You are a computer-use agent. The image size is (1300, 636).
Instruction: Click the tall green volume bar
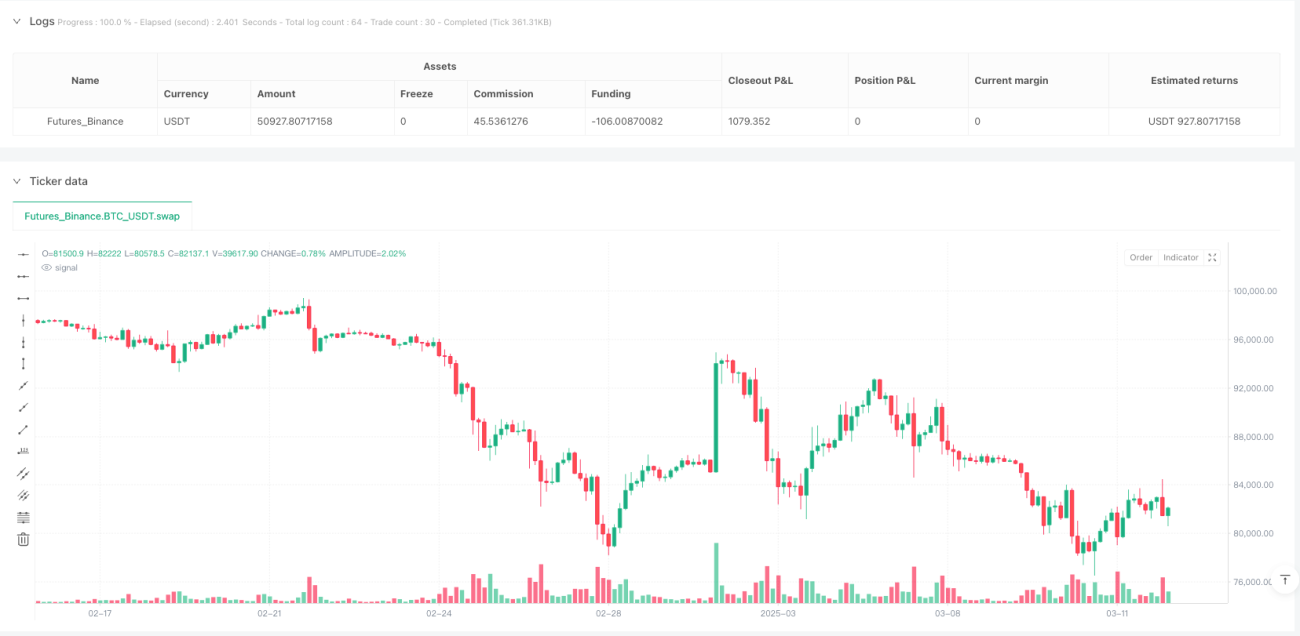tap(716, 572)
